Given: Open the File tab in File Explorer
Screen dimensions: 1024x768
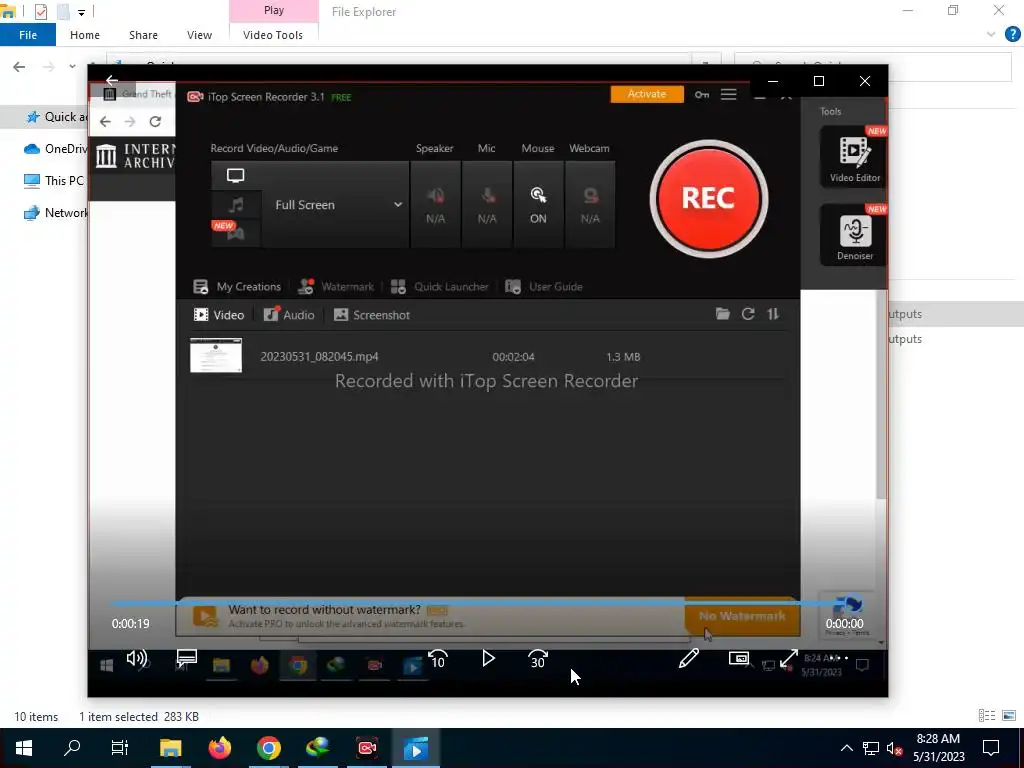Looking at the screenshot, I should click(x=27, y=35).
